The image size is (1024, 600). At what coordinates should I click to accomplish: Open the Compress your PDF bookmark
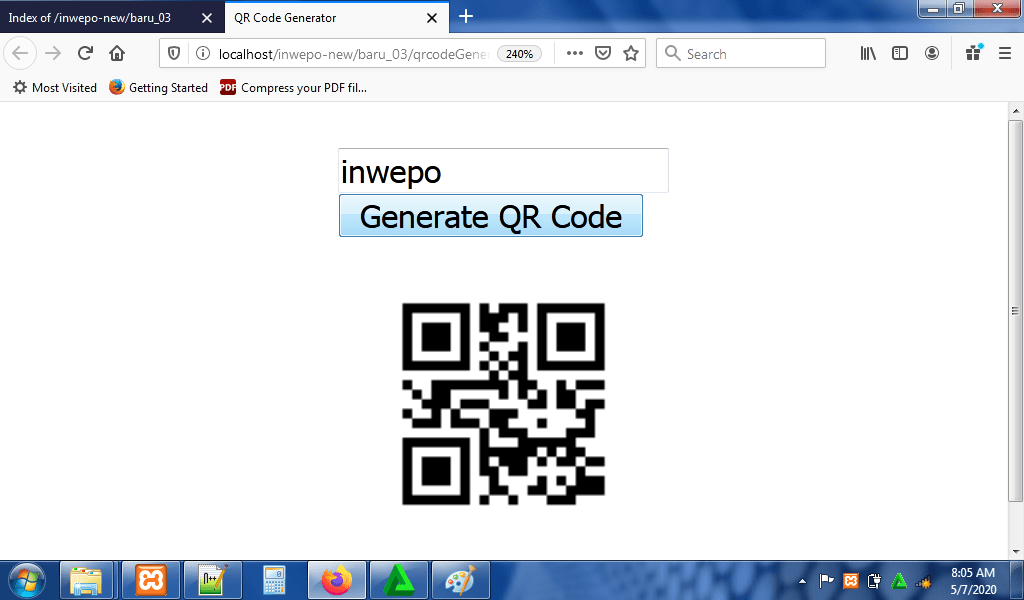point(293,87)
